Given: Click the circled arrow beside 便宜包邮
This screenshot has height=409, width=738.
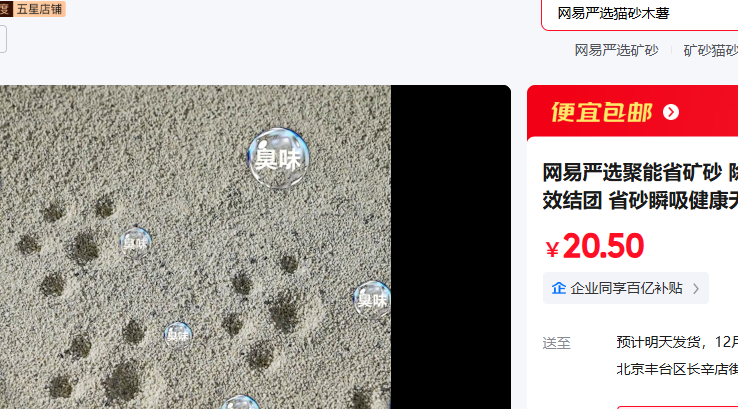Looking at the screenshot, I should (671, 112).
